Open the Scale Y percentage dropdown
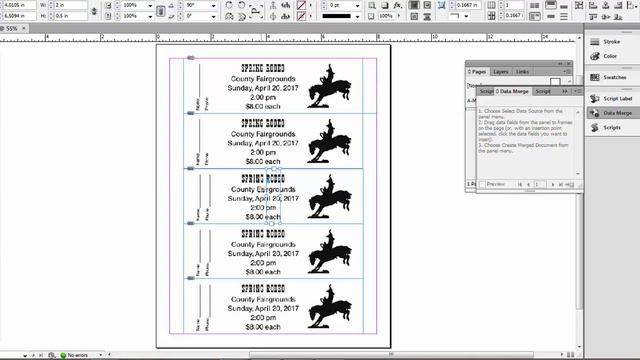 [x=150, y=16]
